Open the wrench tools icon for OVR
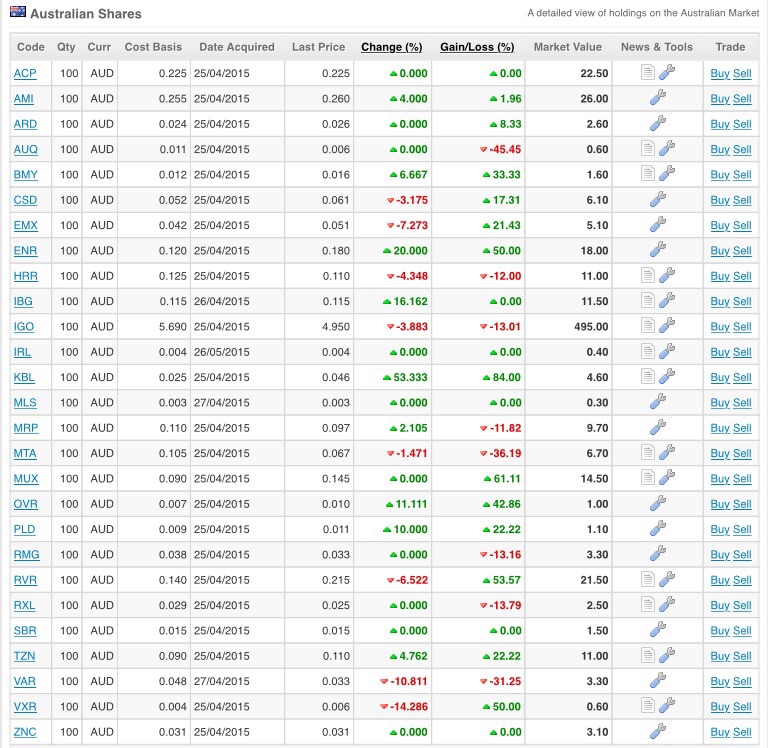 pyautogui.click(x=658, y=503)
